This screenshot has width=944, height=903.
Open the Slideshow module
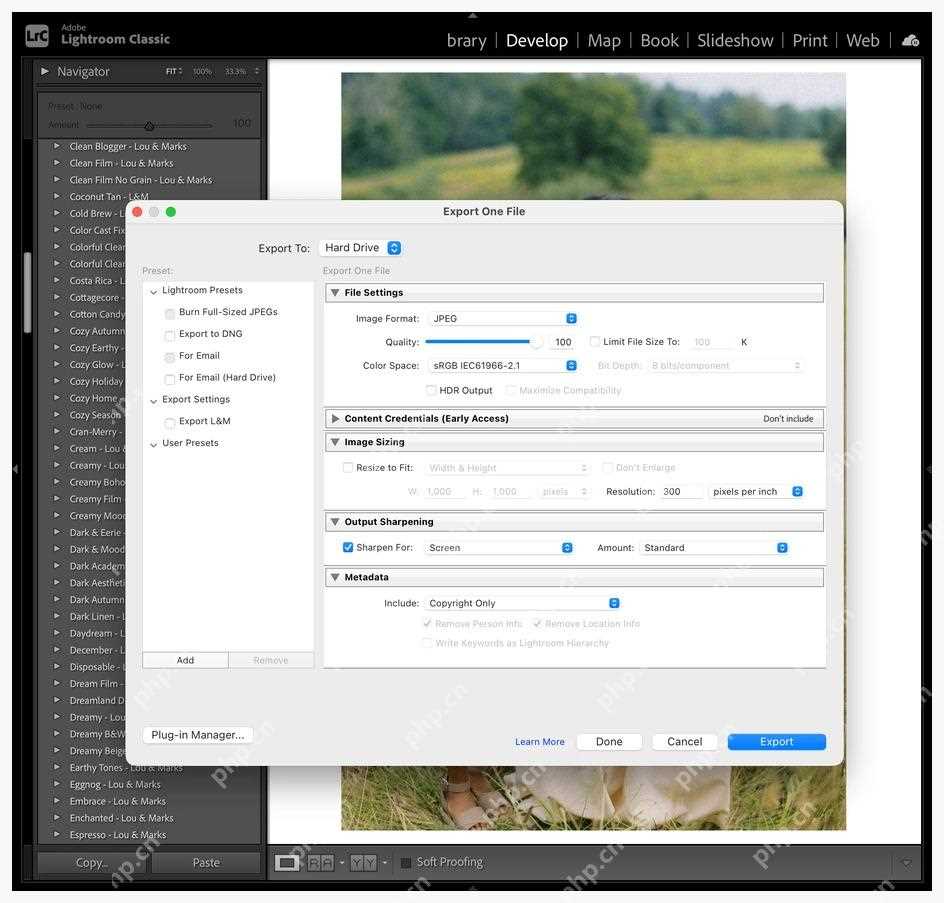click(x=735, y=40)
